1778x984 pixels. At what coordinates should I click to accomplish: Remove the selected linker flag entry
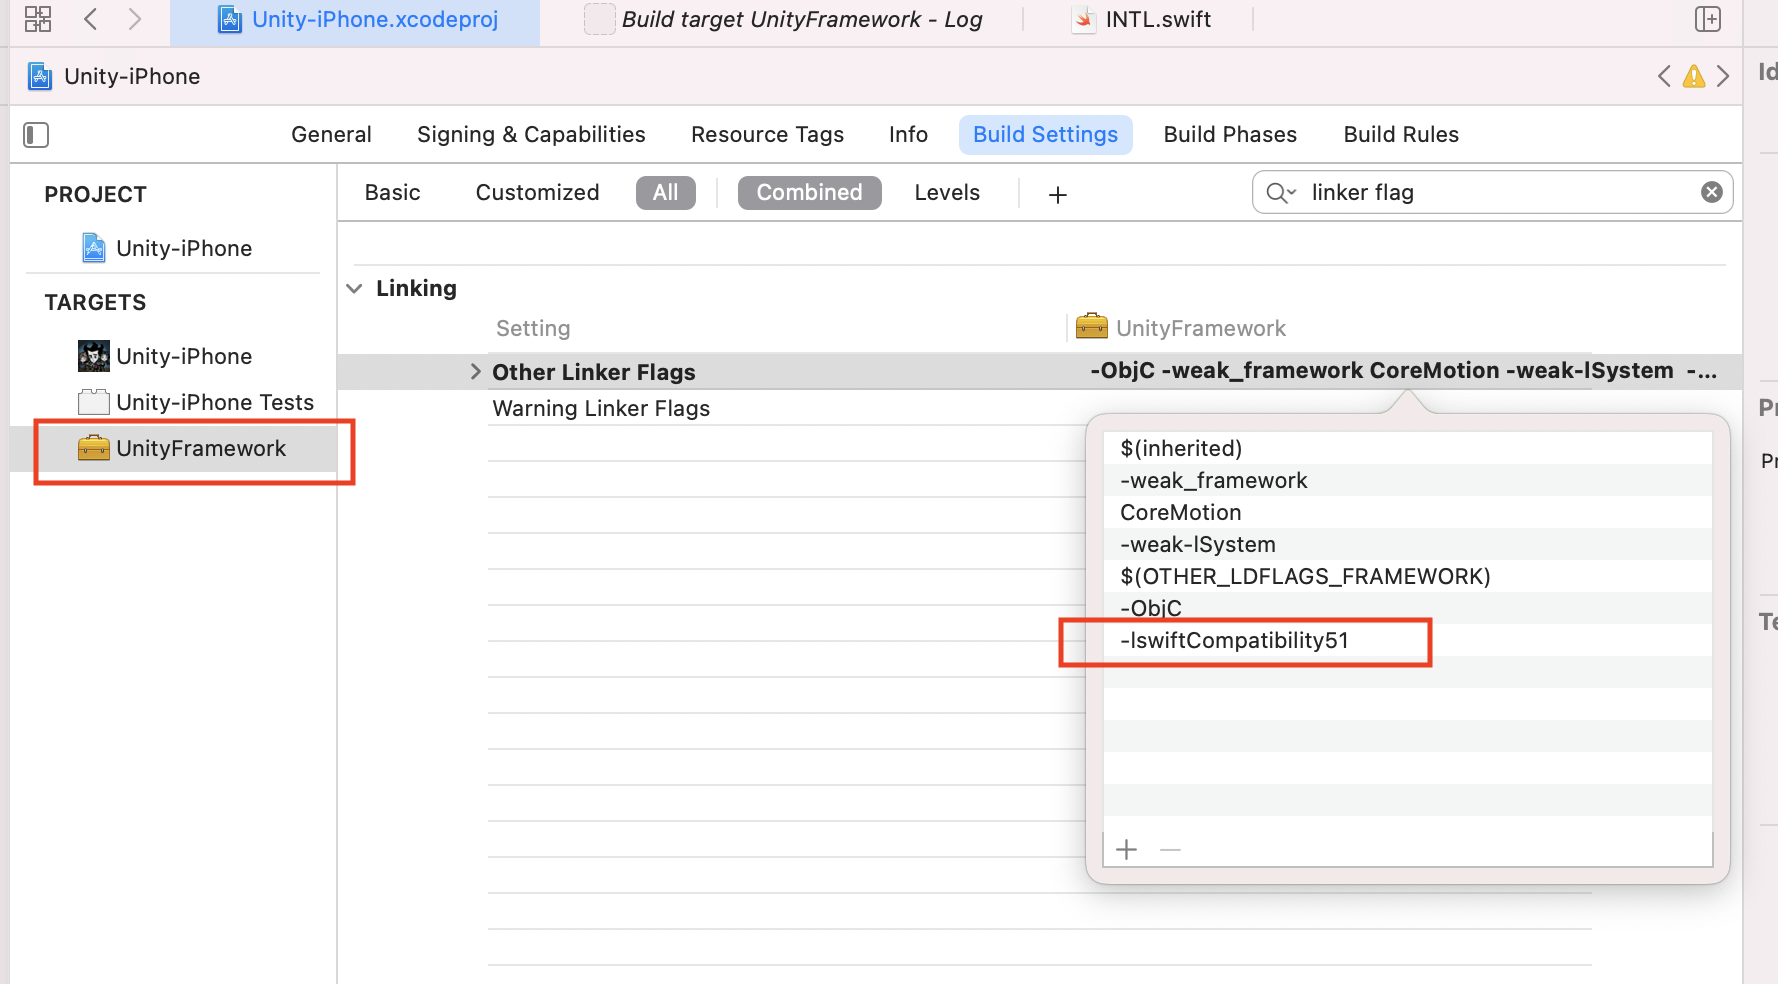(x=1171, y=850)
